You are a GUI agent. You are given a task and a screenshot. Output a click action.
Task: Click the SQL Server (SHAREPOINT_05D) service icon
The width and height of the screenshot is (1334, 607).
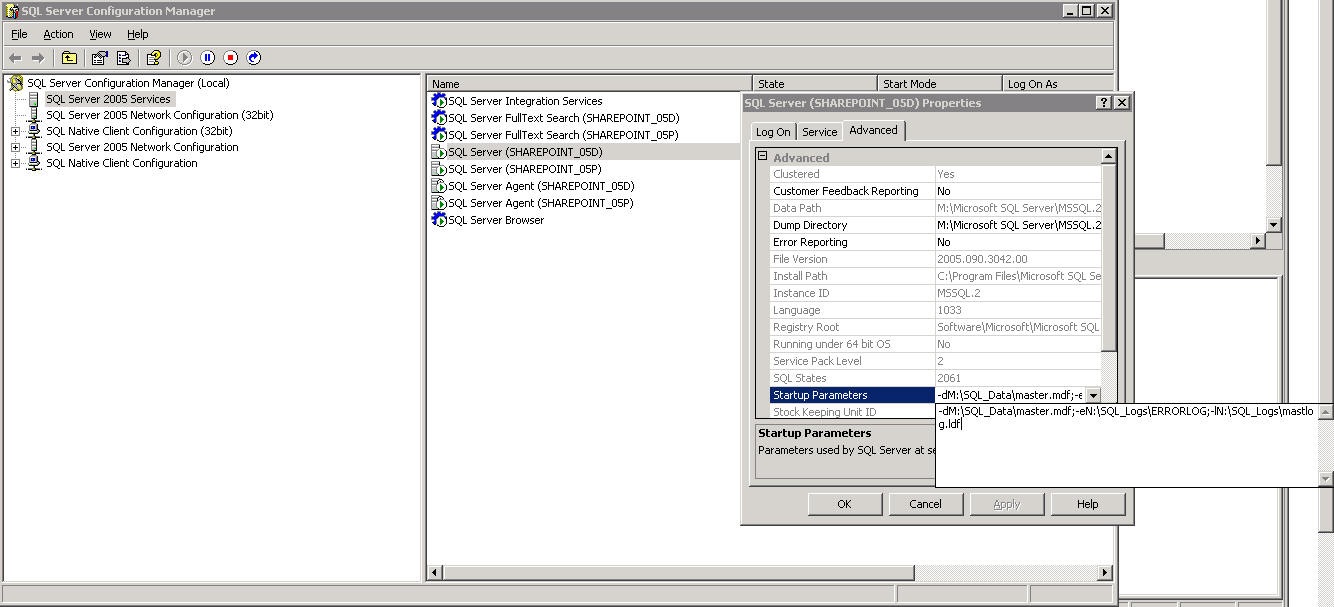pos(439,152)
